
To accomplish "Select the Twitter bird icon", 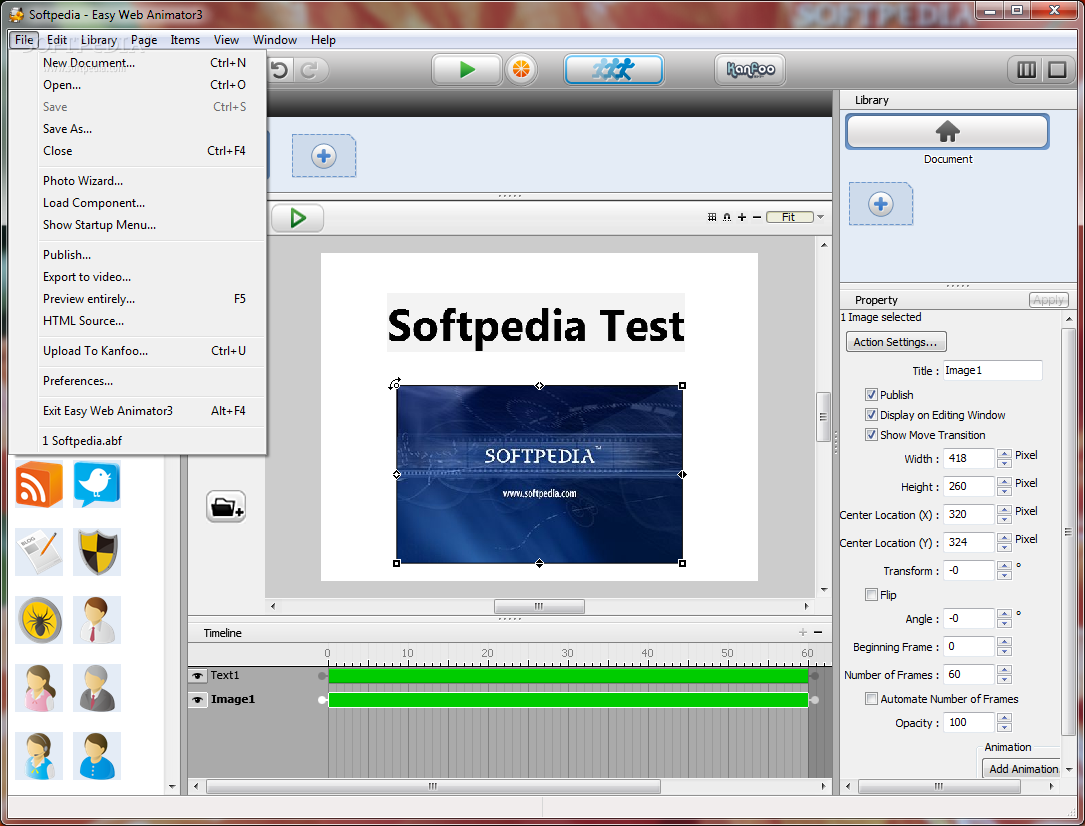I will pos(97,485).
